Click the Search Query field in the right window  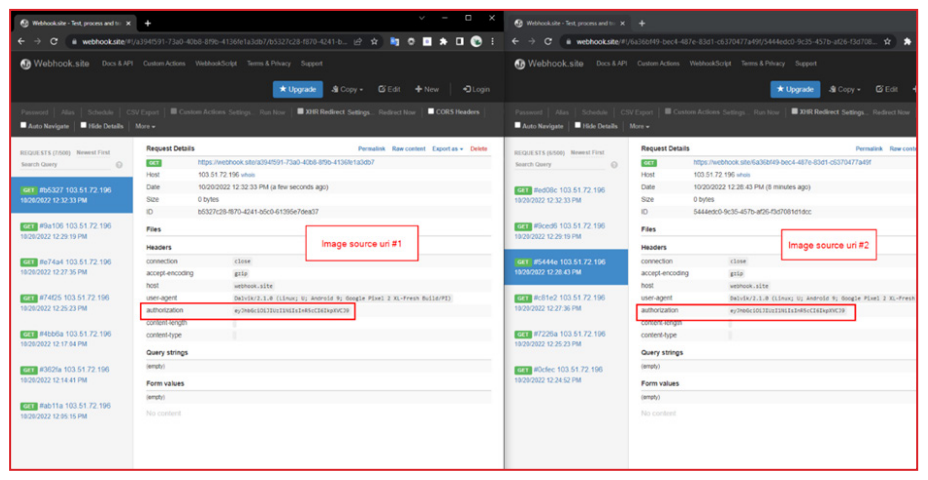(560, 165)
